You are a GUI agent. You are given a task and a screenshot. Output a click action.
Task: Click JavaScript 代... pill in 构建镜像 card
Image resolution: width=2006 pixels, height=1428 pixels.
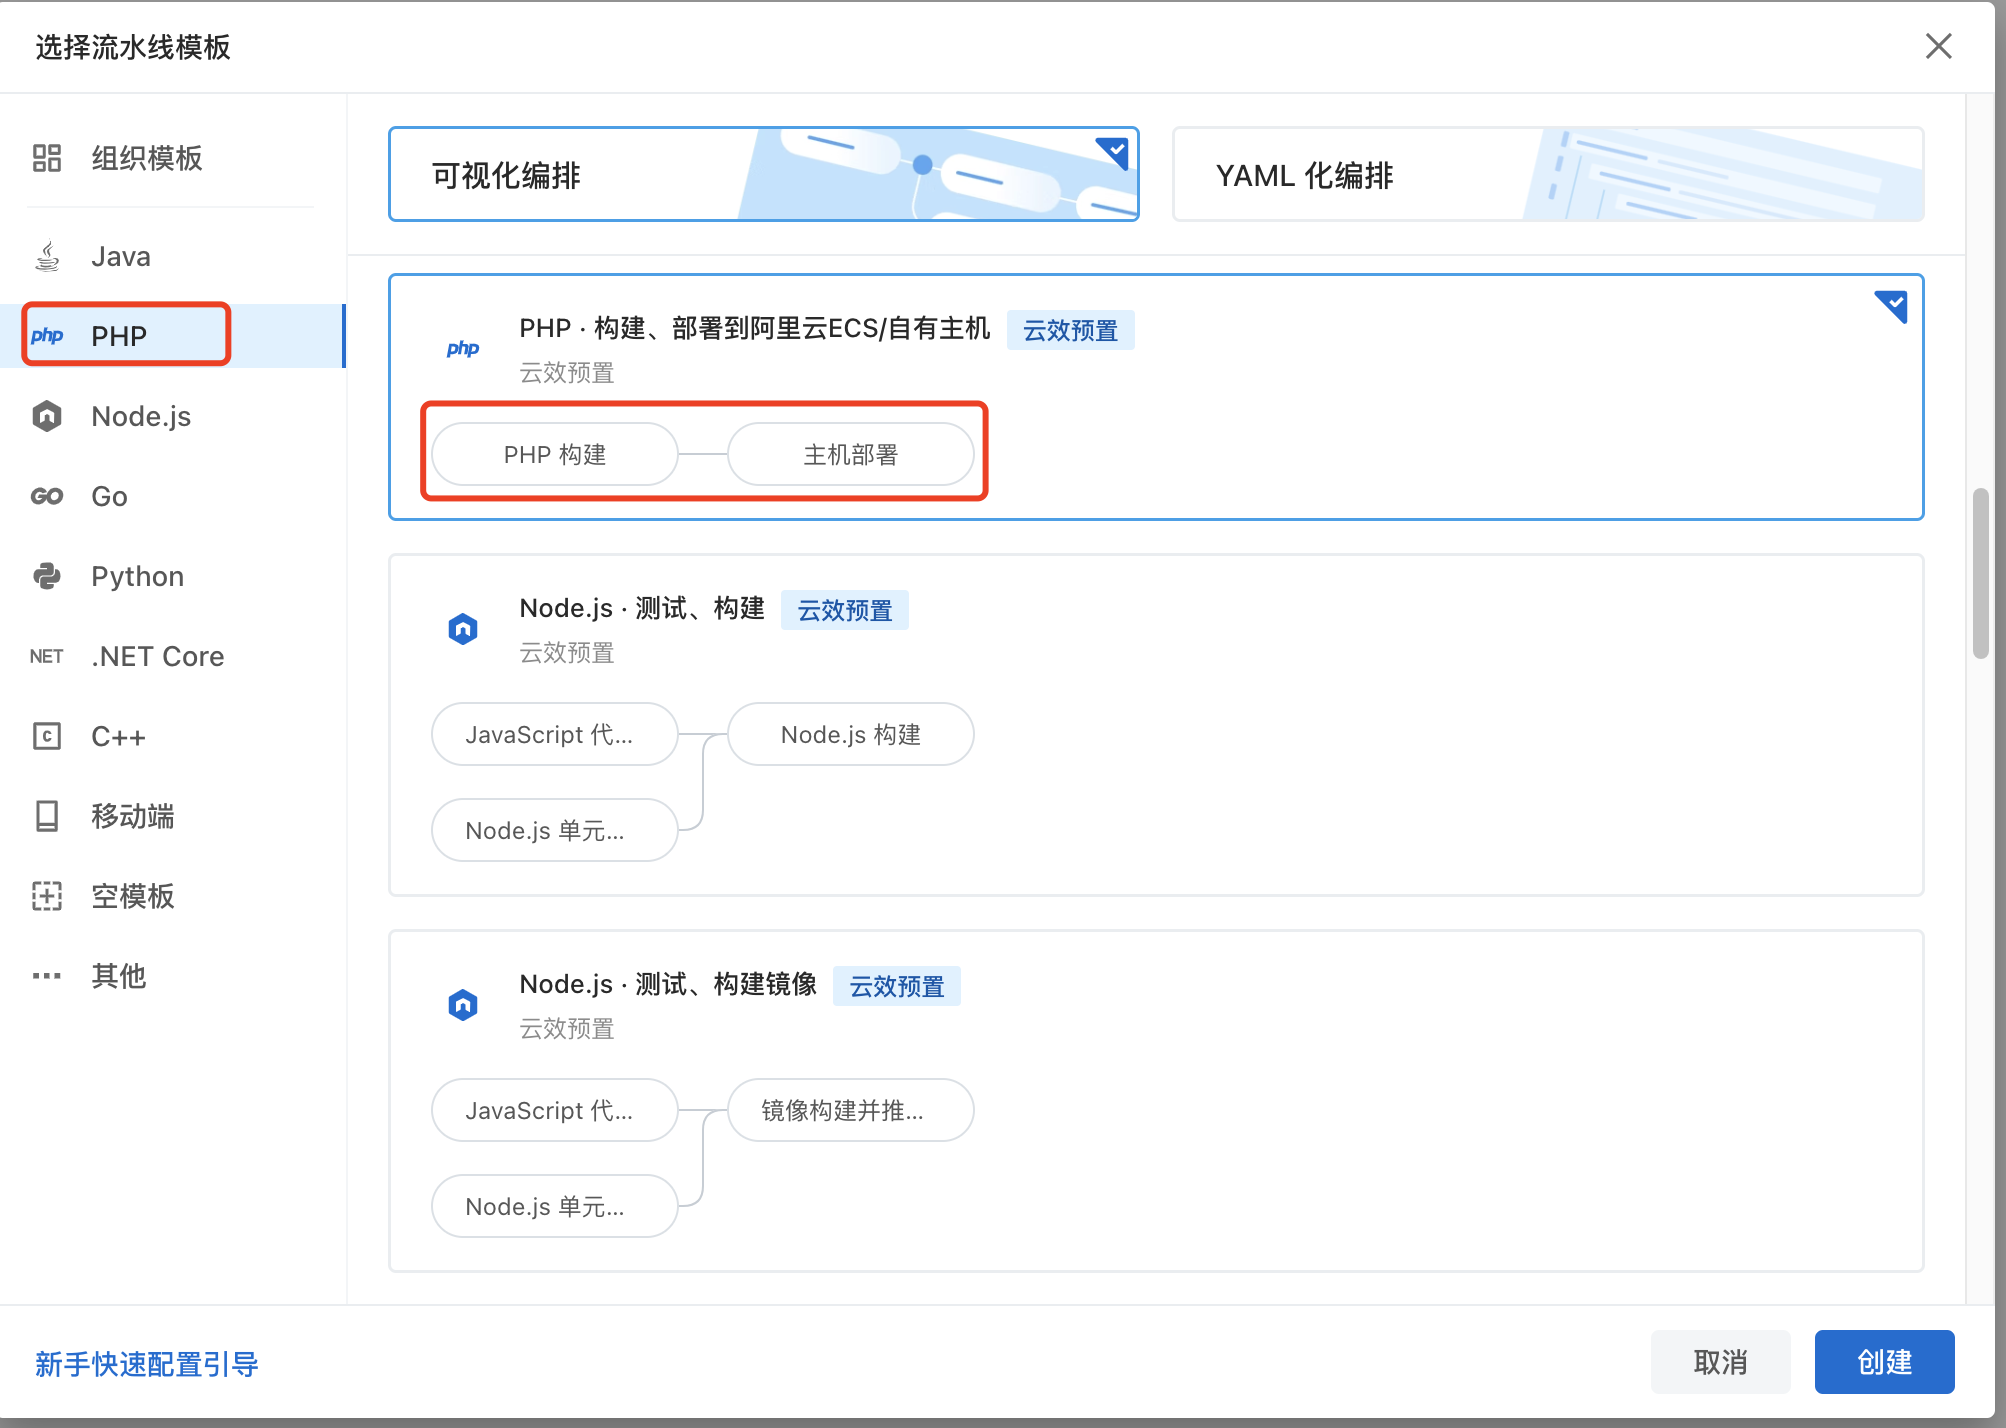tap(555, 1110)
